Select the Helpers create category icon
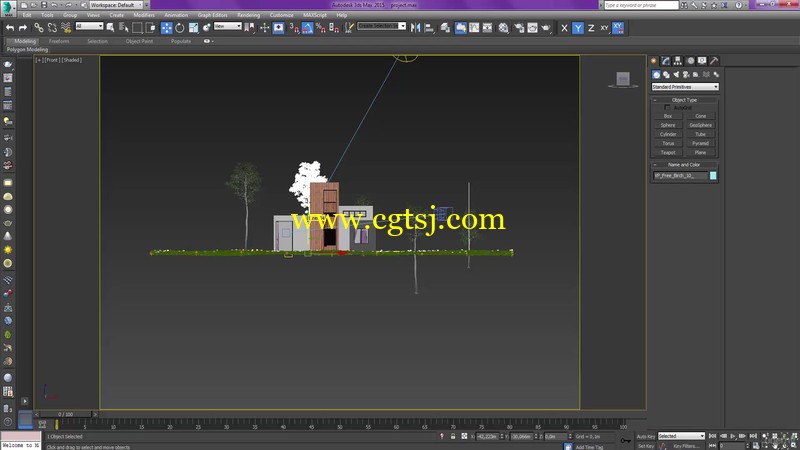 pos(696,74)
